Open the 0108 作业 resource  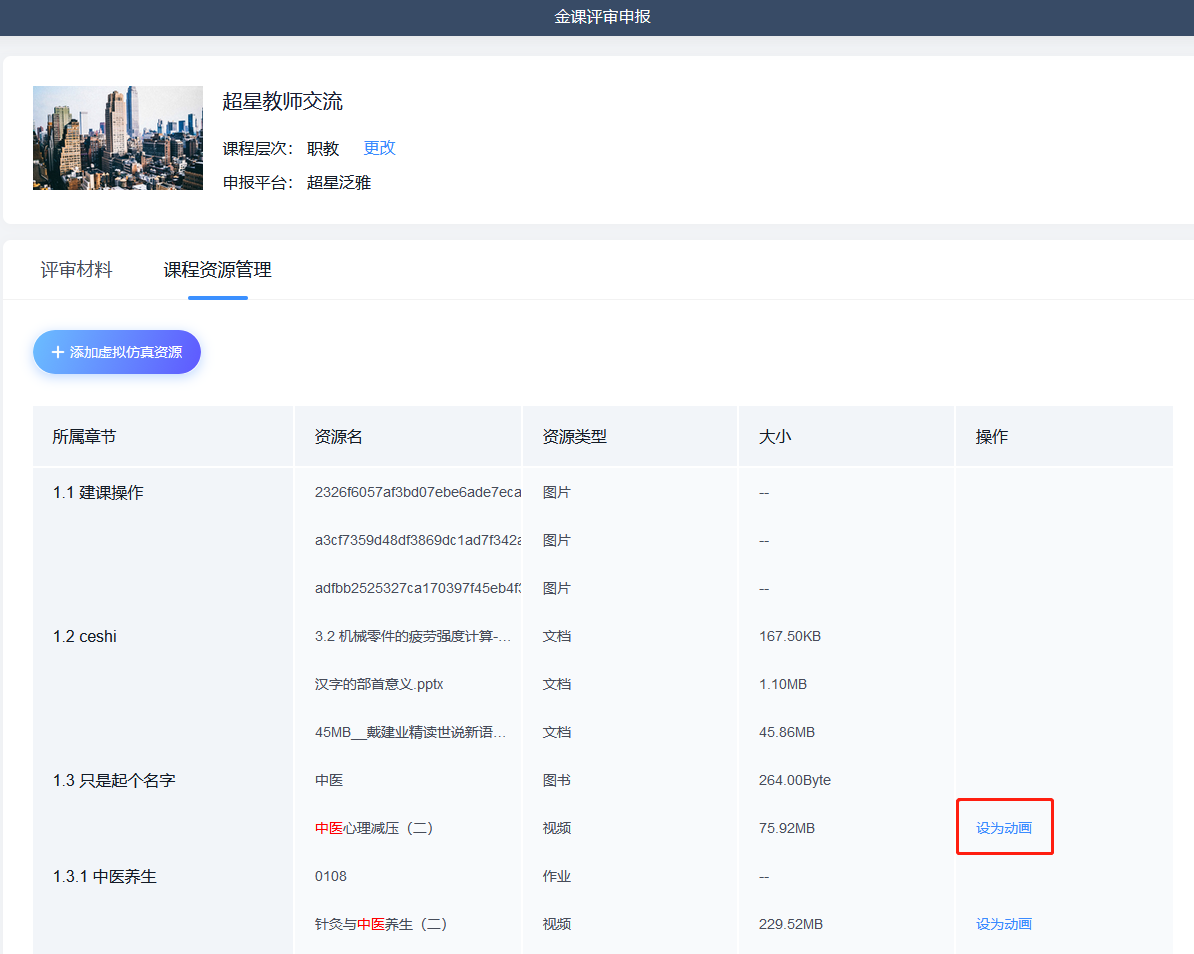331,876
